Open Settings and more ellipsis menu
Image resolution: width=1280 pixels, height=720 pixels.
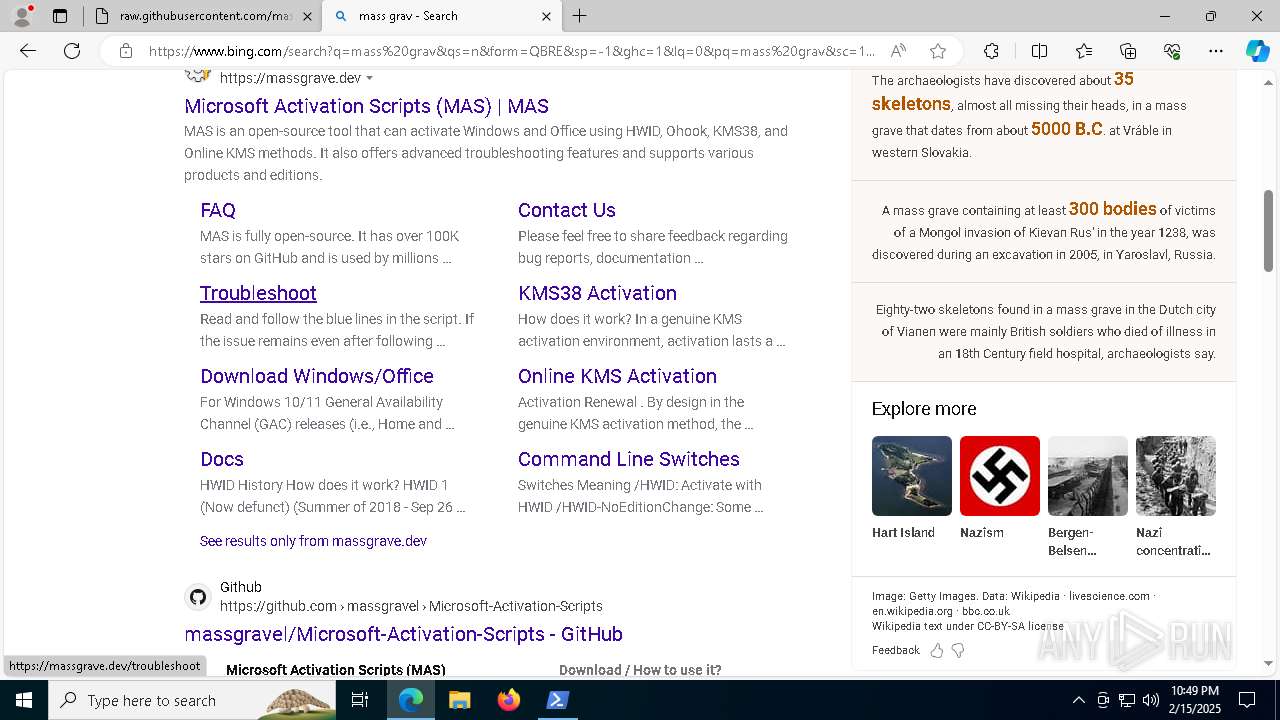pyautogui.click(x=1216, y=51)
